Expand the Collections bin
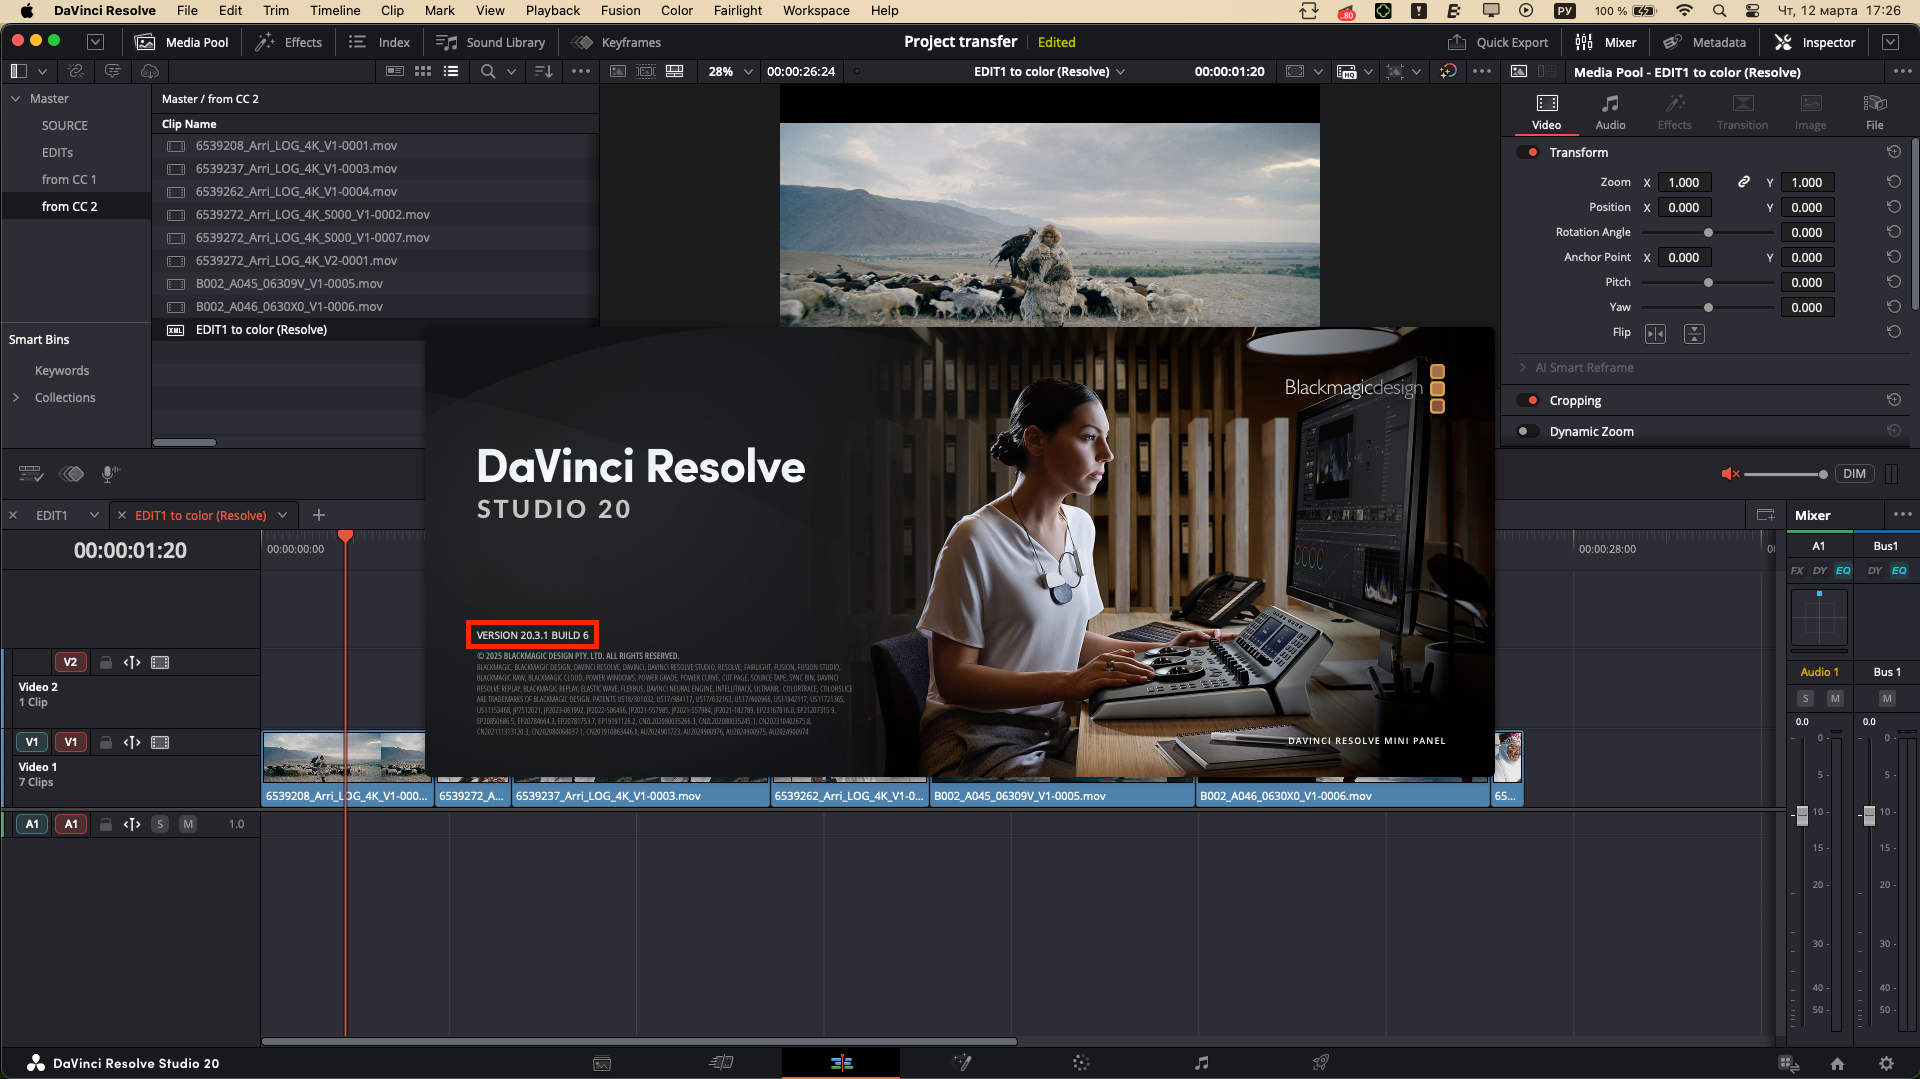 point(16,397)
